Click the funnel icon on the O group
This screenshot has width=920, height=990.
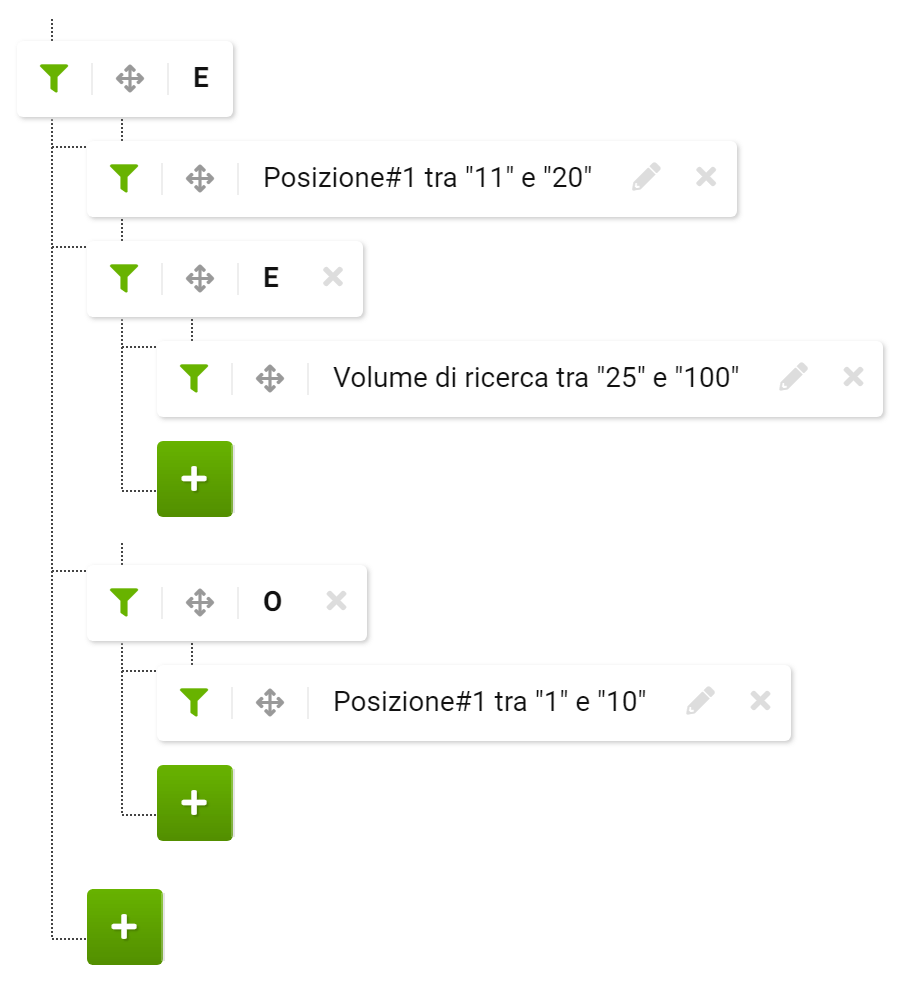click(124, 602)
